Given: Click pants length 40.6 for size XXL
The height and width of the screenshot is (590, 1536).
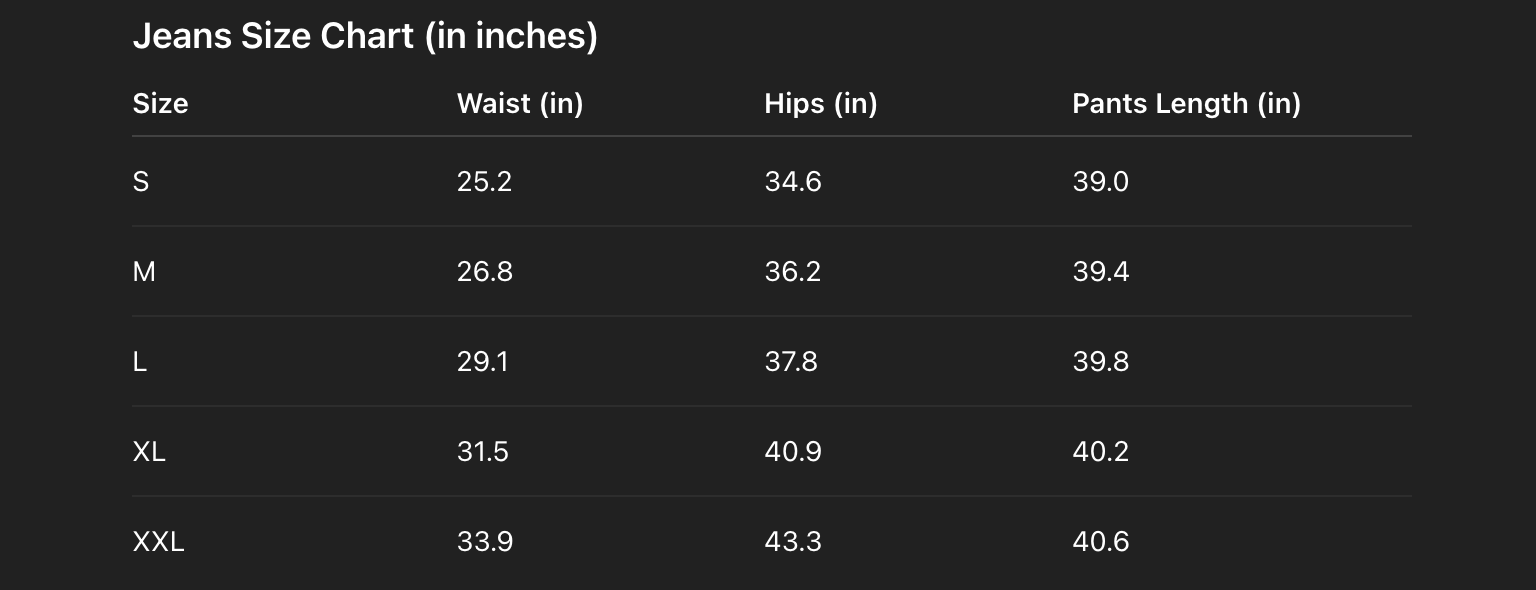Looking at the screenshot, I should [1100, 542].
